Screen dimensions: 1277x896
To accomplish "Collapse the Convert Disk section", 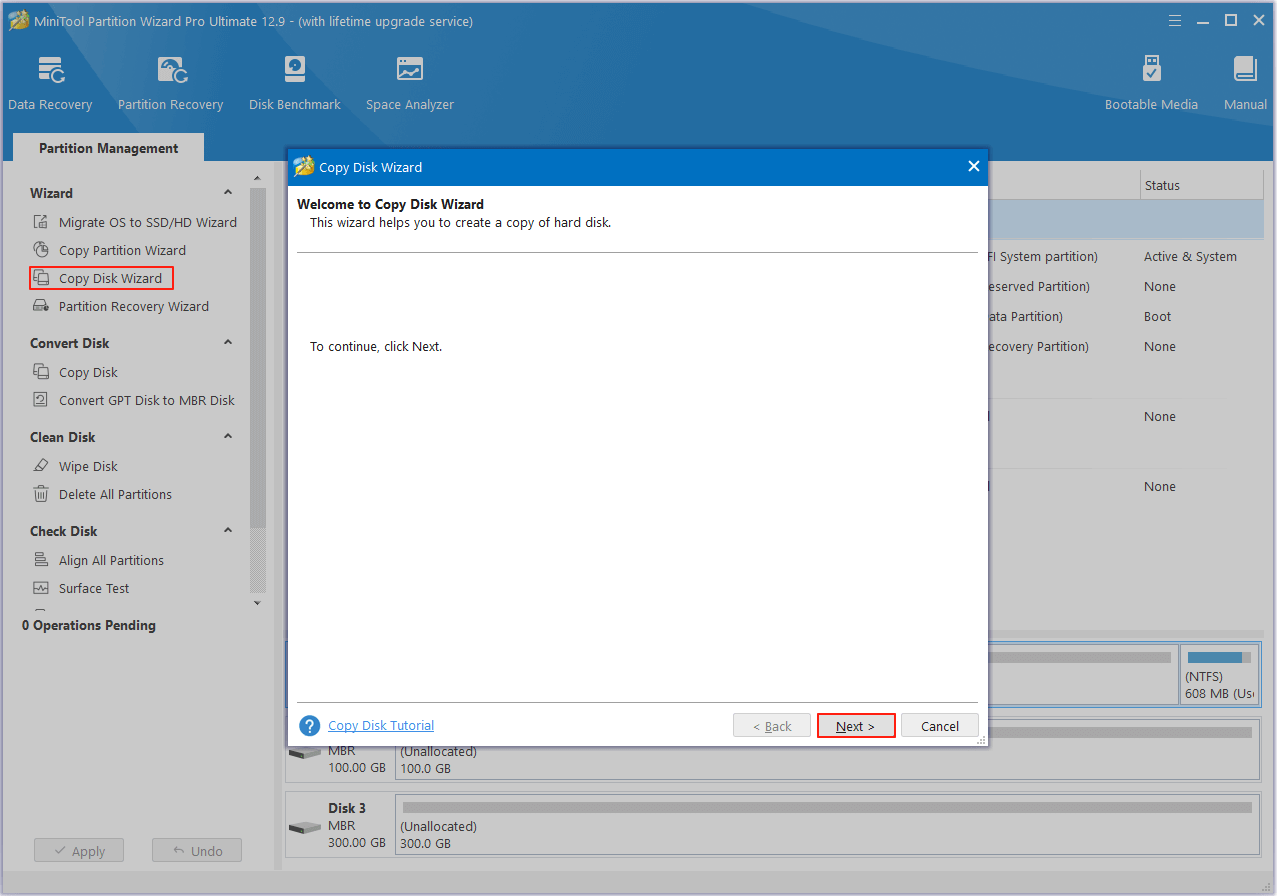I will click(228, 343).
